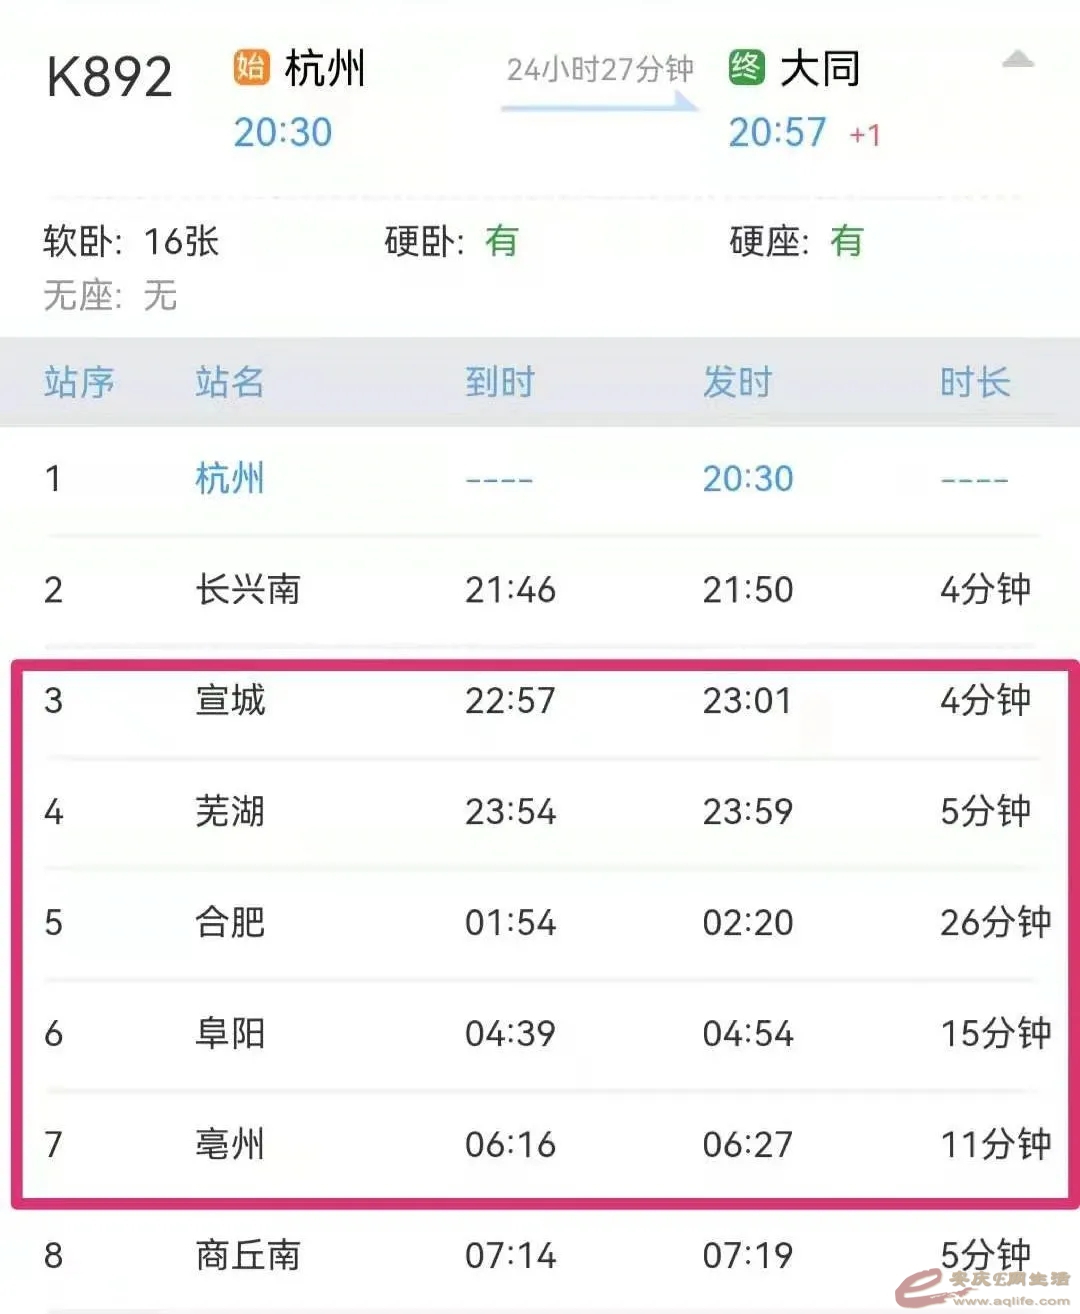
Task: Click the 站名 column header
Action: point(230,382)
